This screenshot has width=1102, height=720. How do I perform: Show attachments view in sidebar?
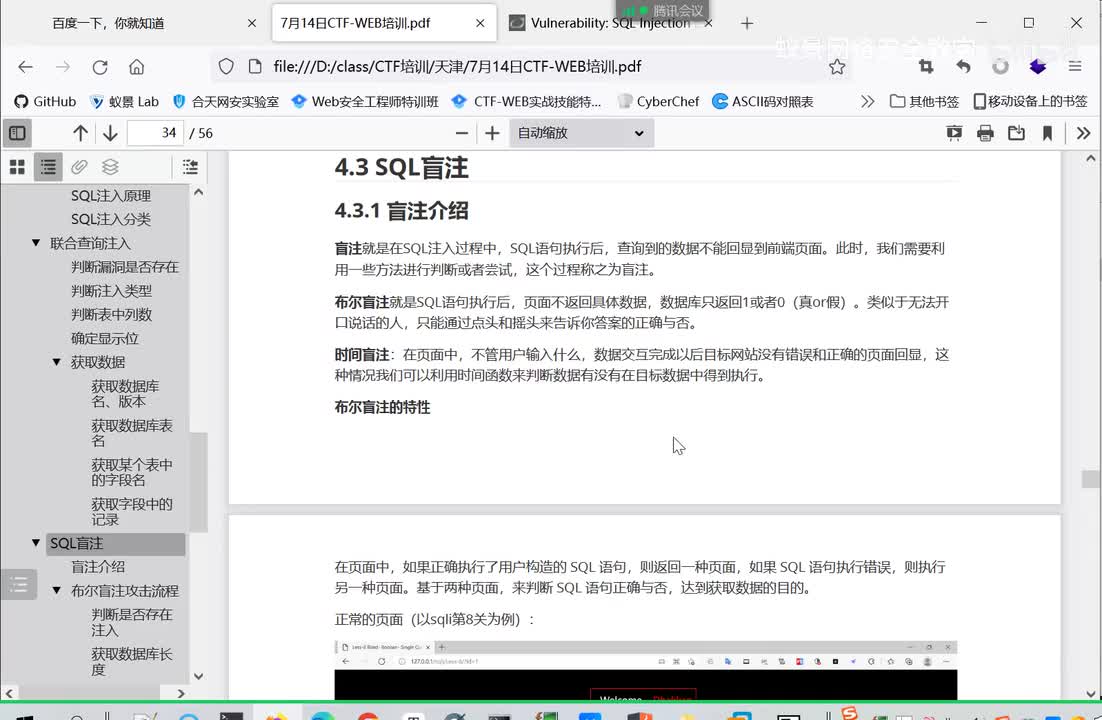(x=79, y=167)
